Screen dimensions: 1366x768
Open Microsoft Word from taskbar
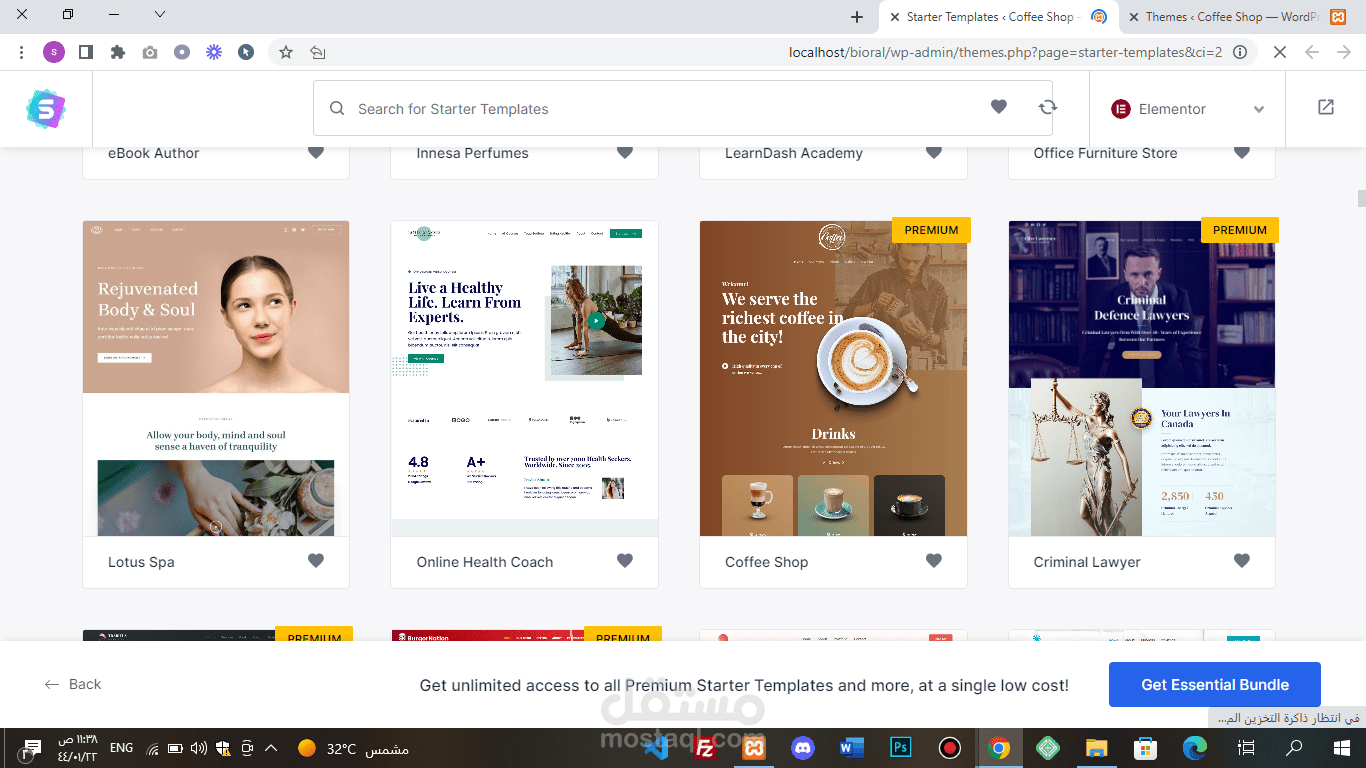pos(852,748)
